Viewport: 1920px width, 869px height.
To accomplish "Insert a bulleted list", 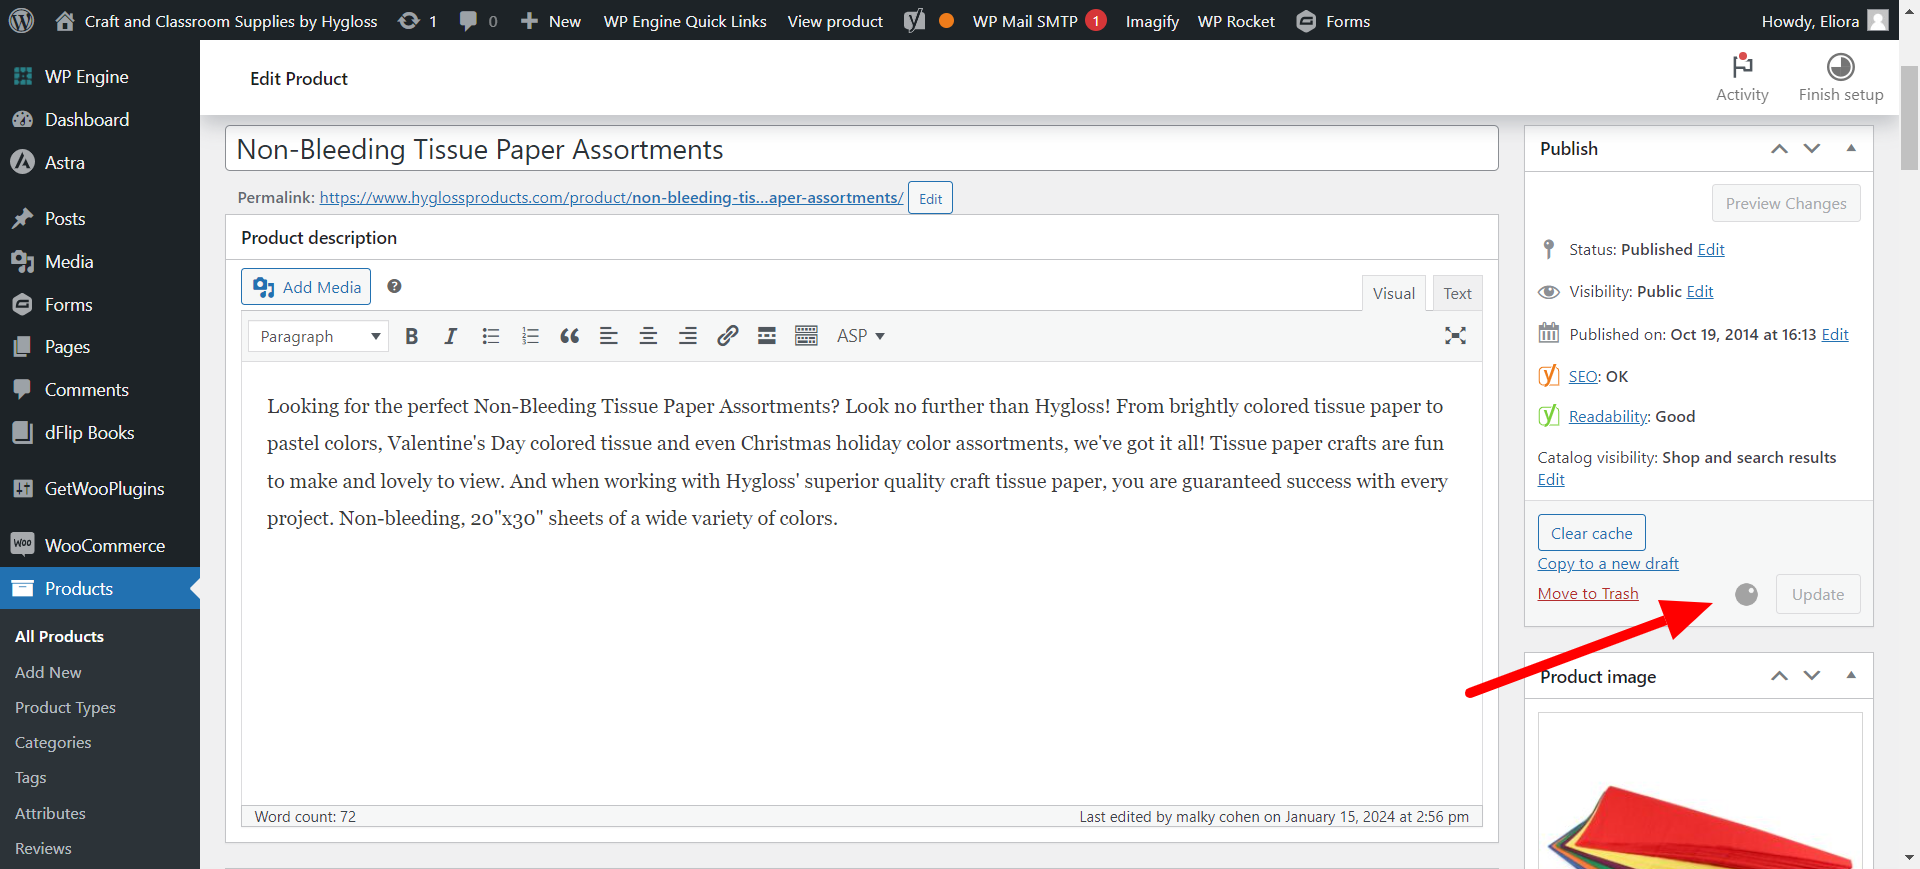I will coord(490,336).
